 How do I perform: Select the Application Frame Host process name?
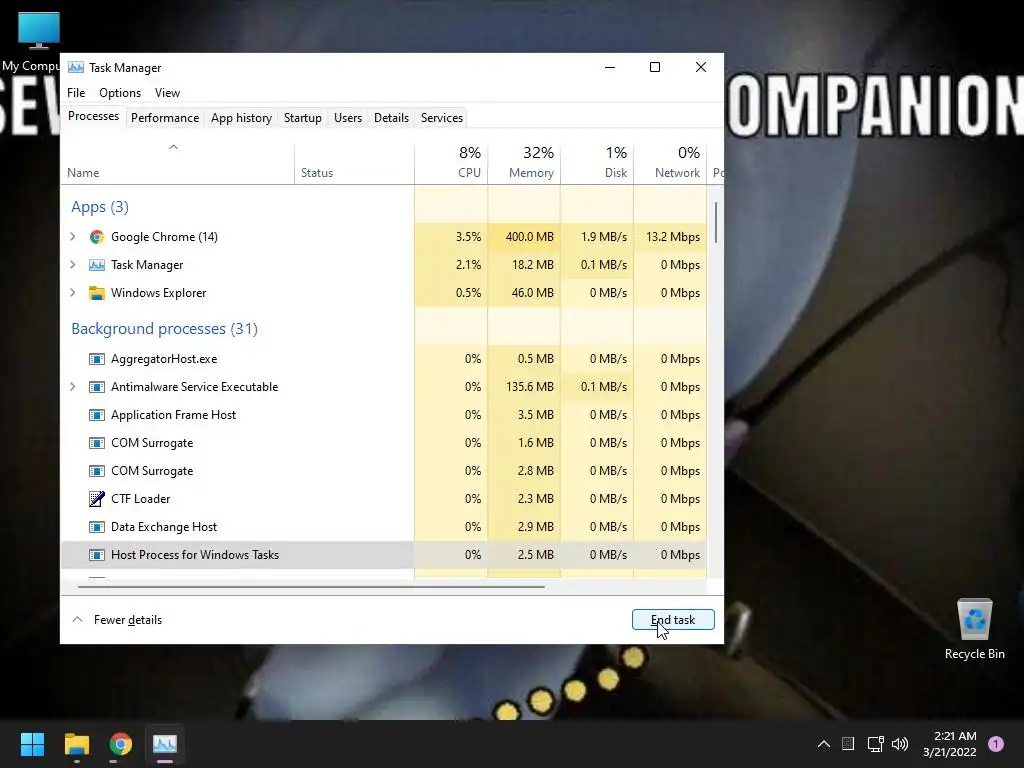[173, 415]
